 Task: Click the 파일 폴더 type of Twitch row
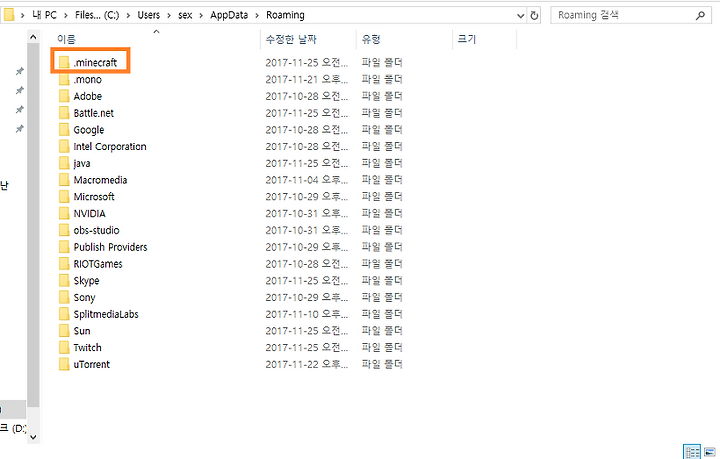point(382,347)
